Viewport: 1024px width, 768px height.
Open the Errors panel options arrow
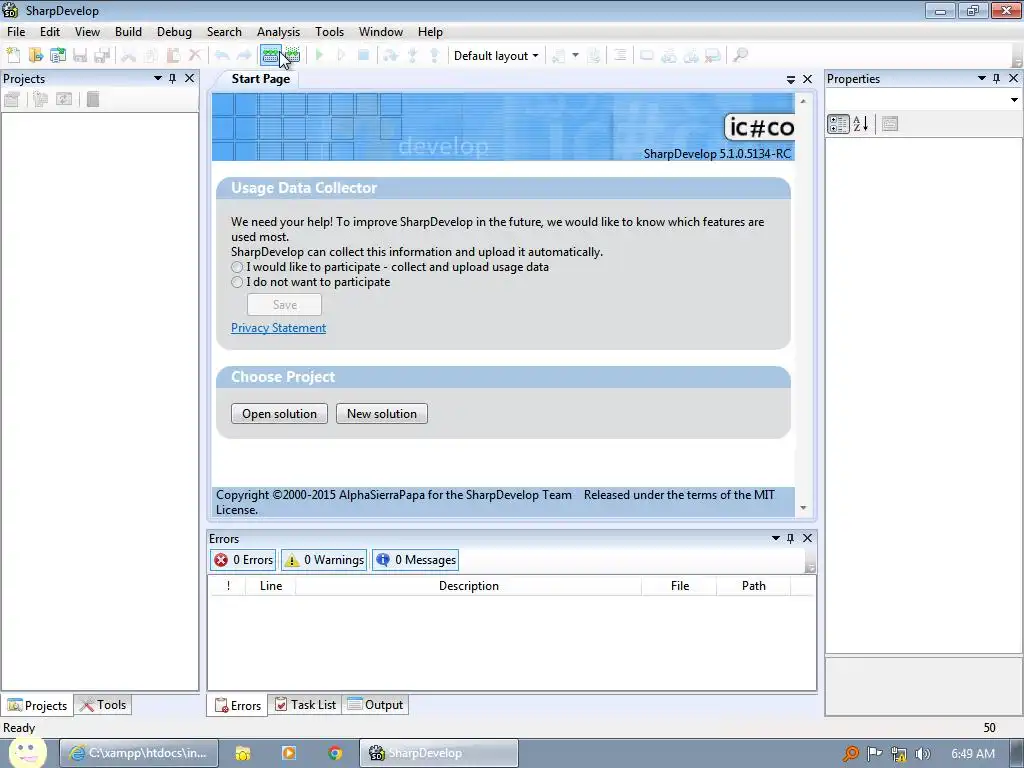click(x=776, y=538)
